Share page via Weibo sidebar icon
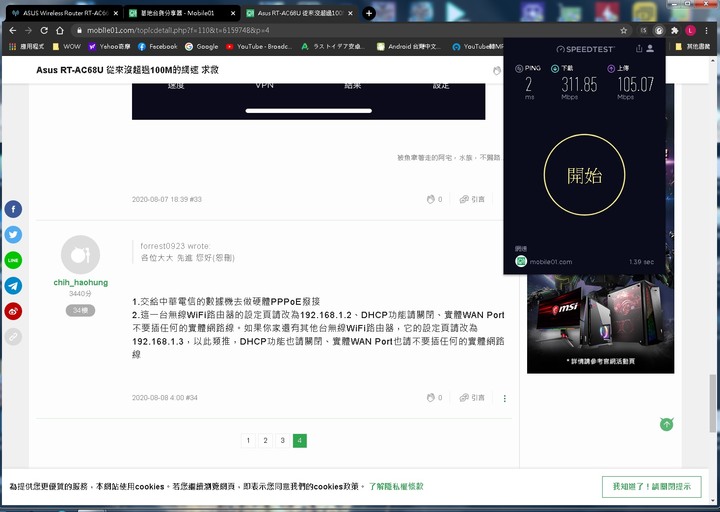This screenshot has height=512, width=720. point(13,311)
